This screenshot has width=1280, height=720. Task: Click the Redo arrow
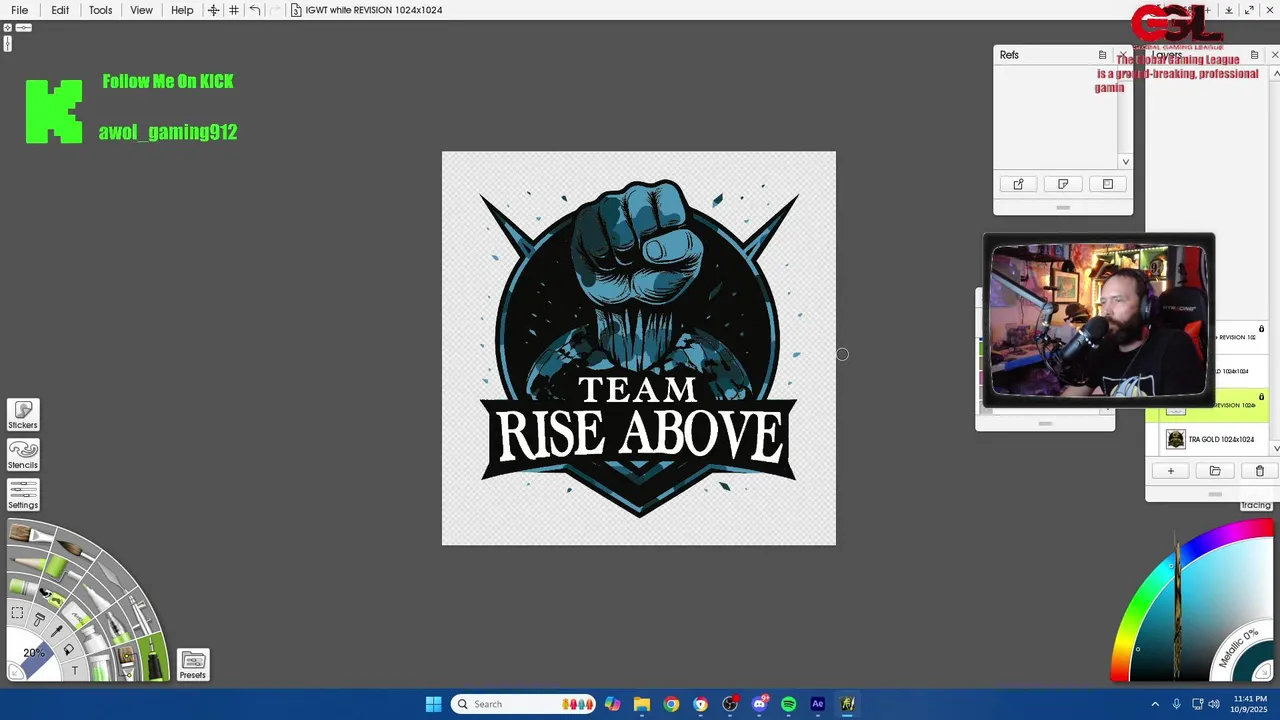(275, 10)
